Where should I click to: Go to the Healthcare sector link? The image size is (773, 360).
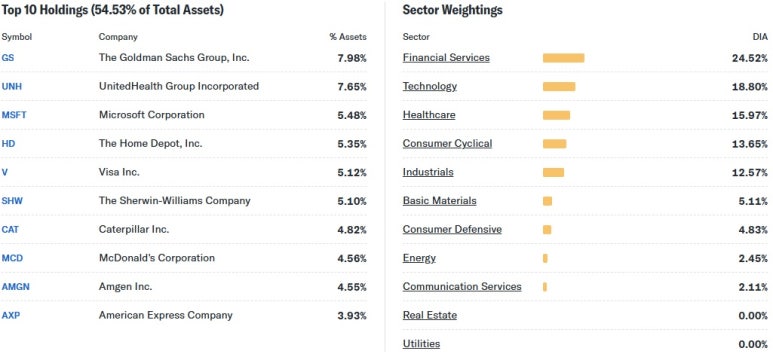[x=429, y=115]
